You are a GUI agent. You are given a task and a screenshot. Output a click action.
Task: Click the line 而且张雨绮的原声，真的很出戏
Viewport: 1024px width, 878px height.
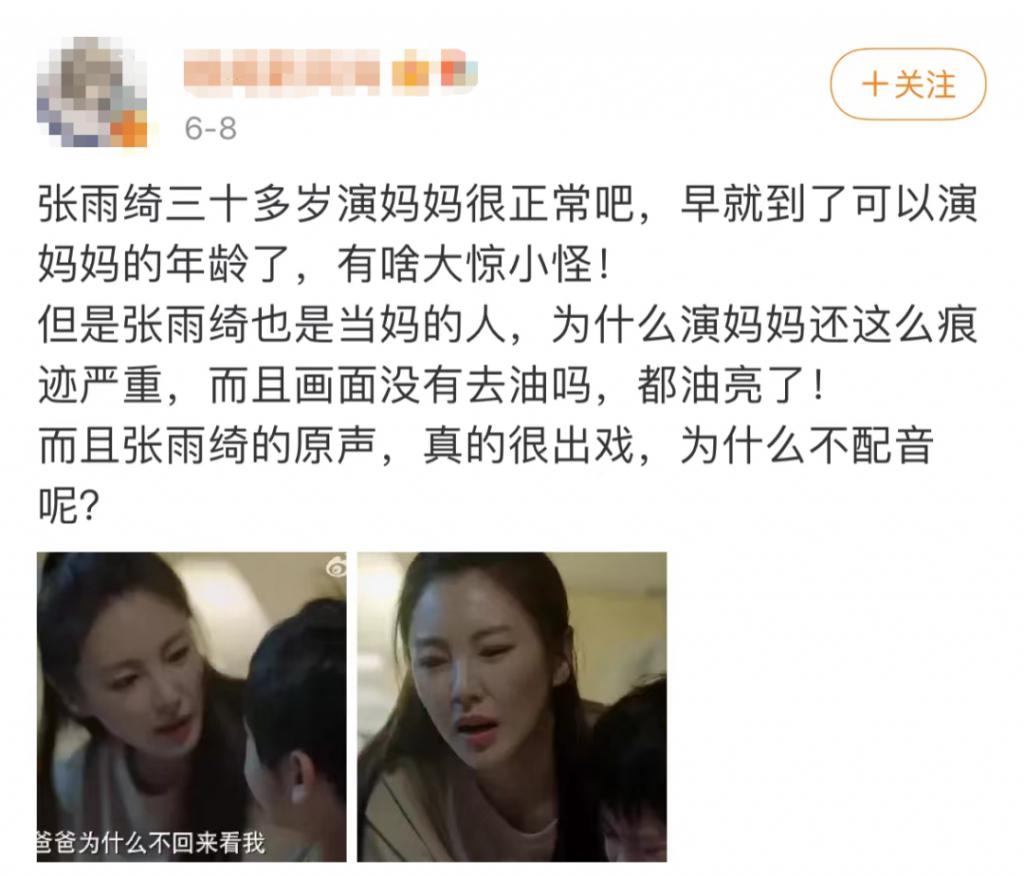486,446
